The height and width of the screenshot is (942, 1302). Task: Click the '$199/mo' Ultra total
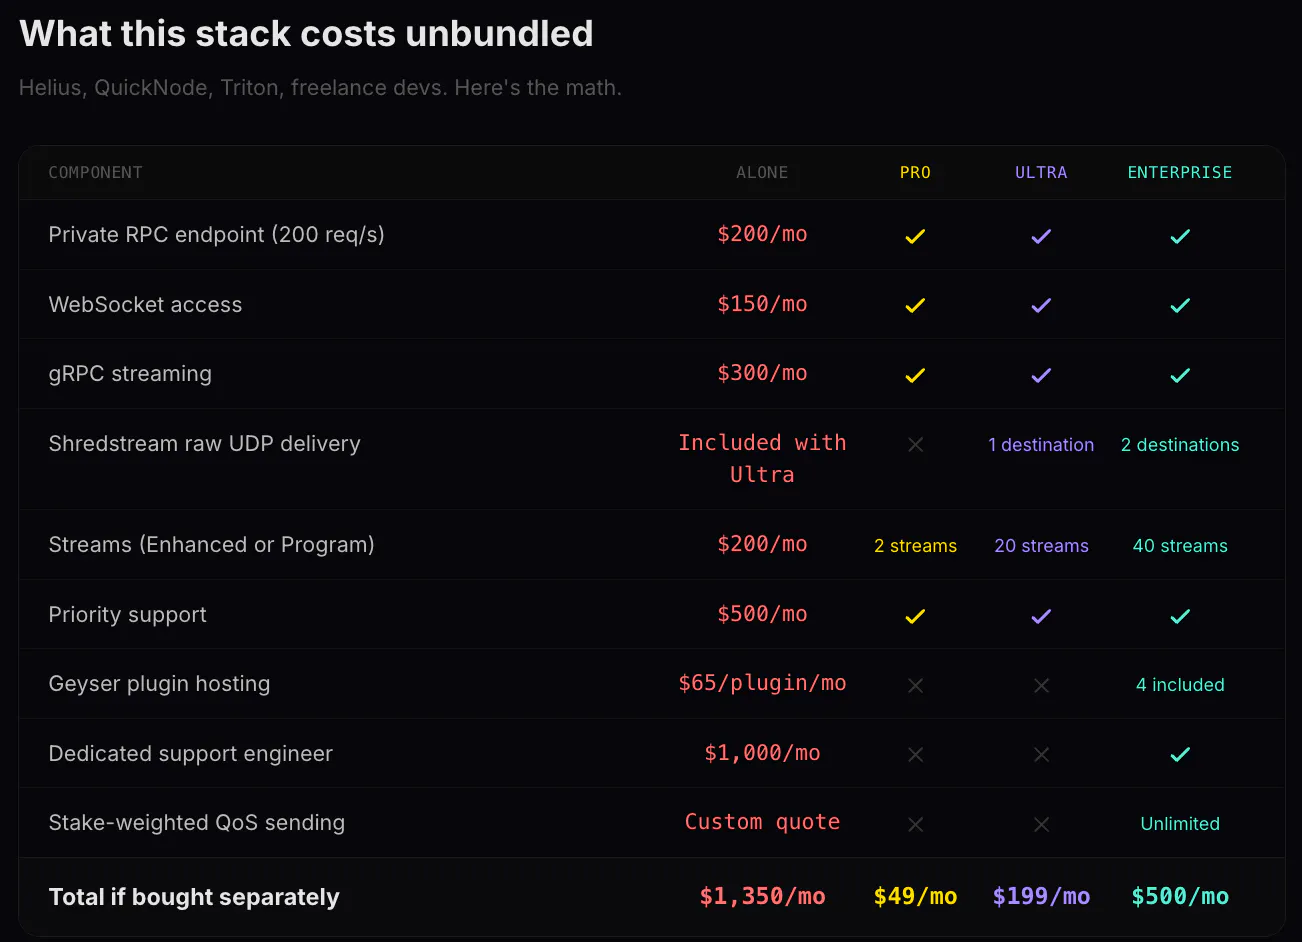tap(1041, 897)
